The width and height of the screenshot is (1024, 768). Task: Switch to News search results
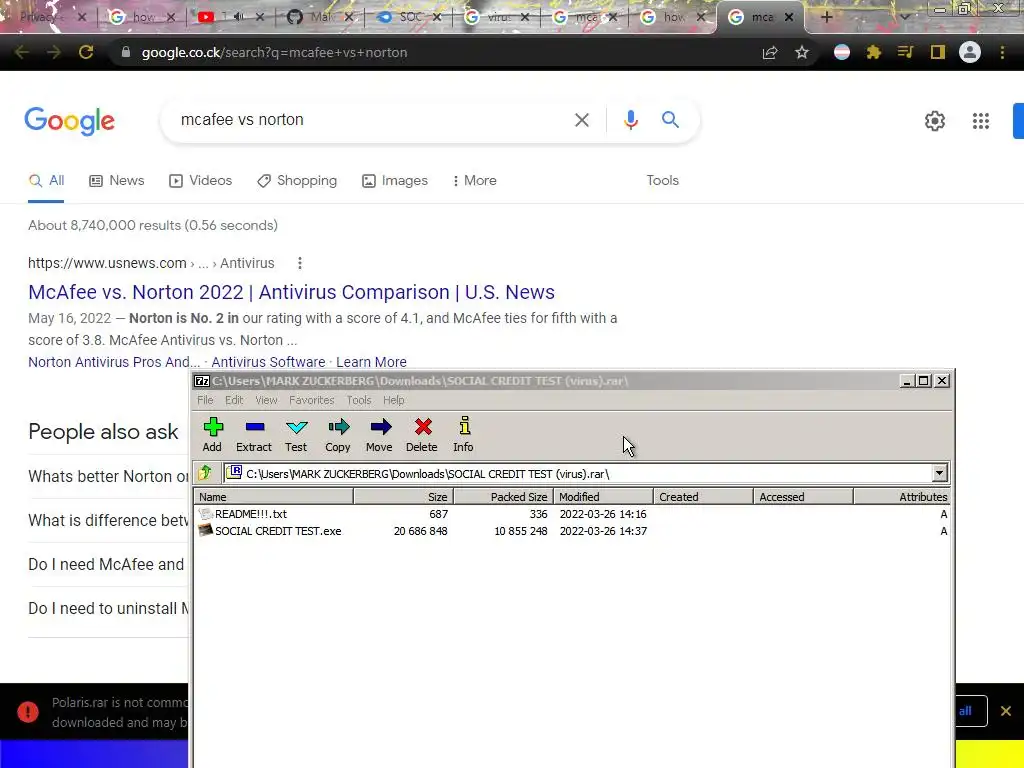coord(116,180)
